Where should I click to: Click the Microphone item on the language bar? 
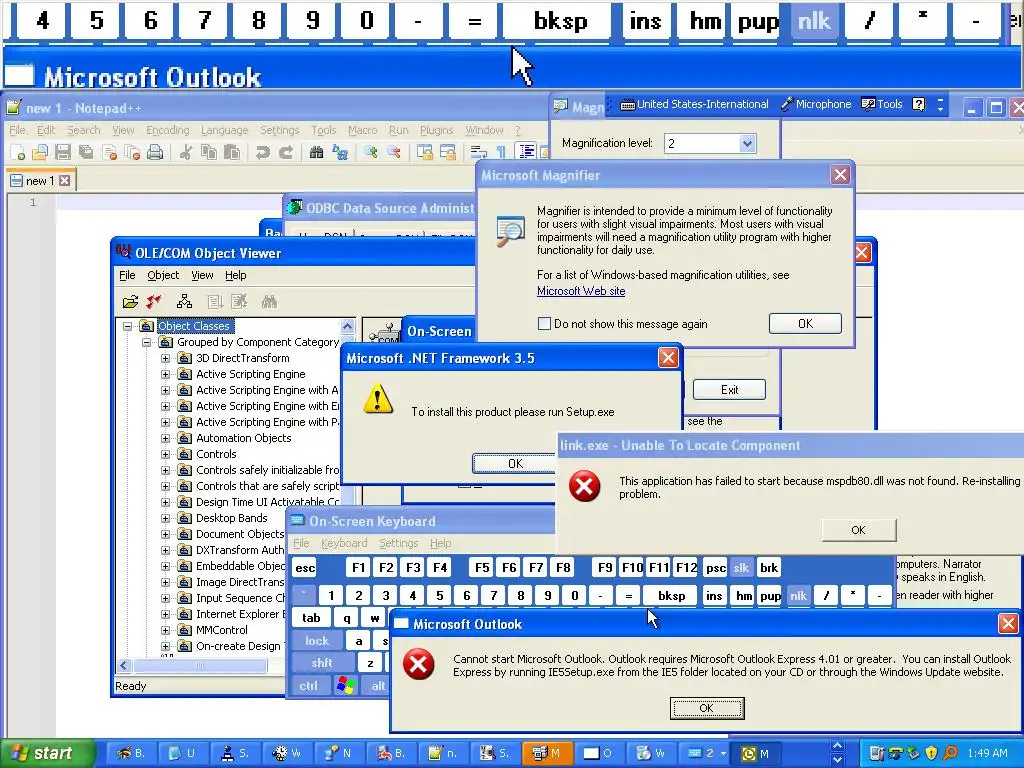coord(816,104)
